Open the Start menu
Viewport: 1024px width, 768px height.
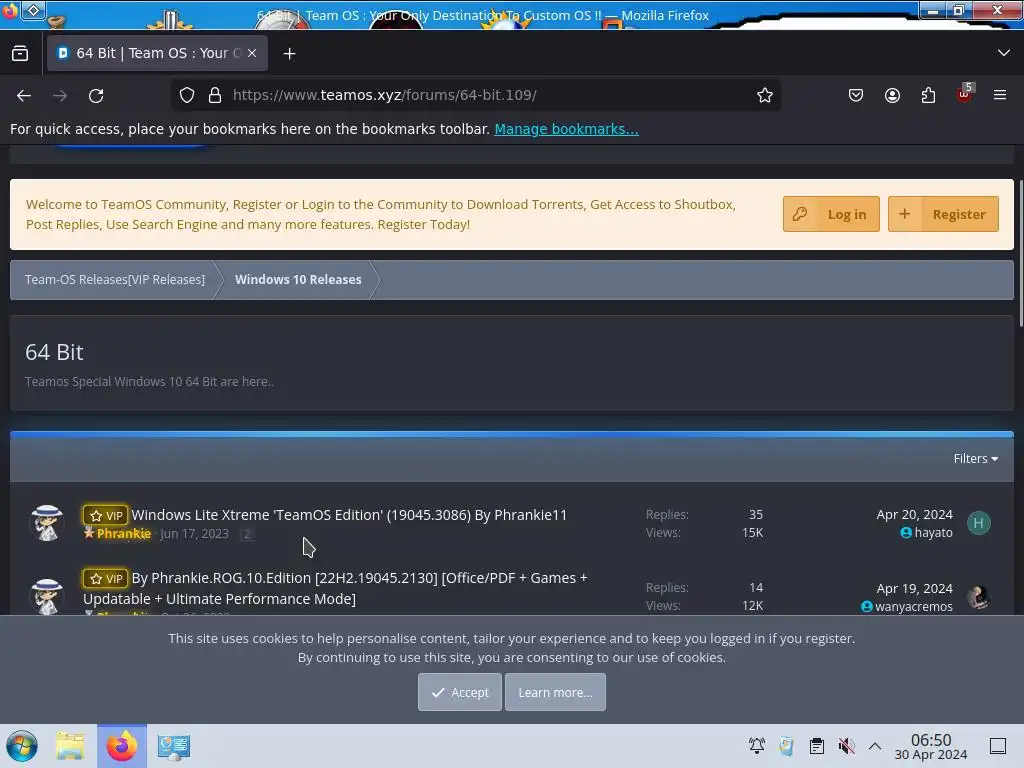click(x=22, y=746)
